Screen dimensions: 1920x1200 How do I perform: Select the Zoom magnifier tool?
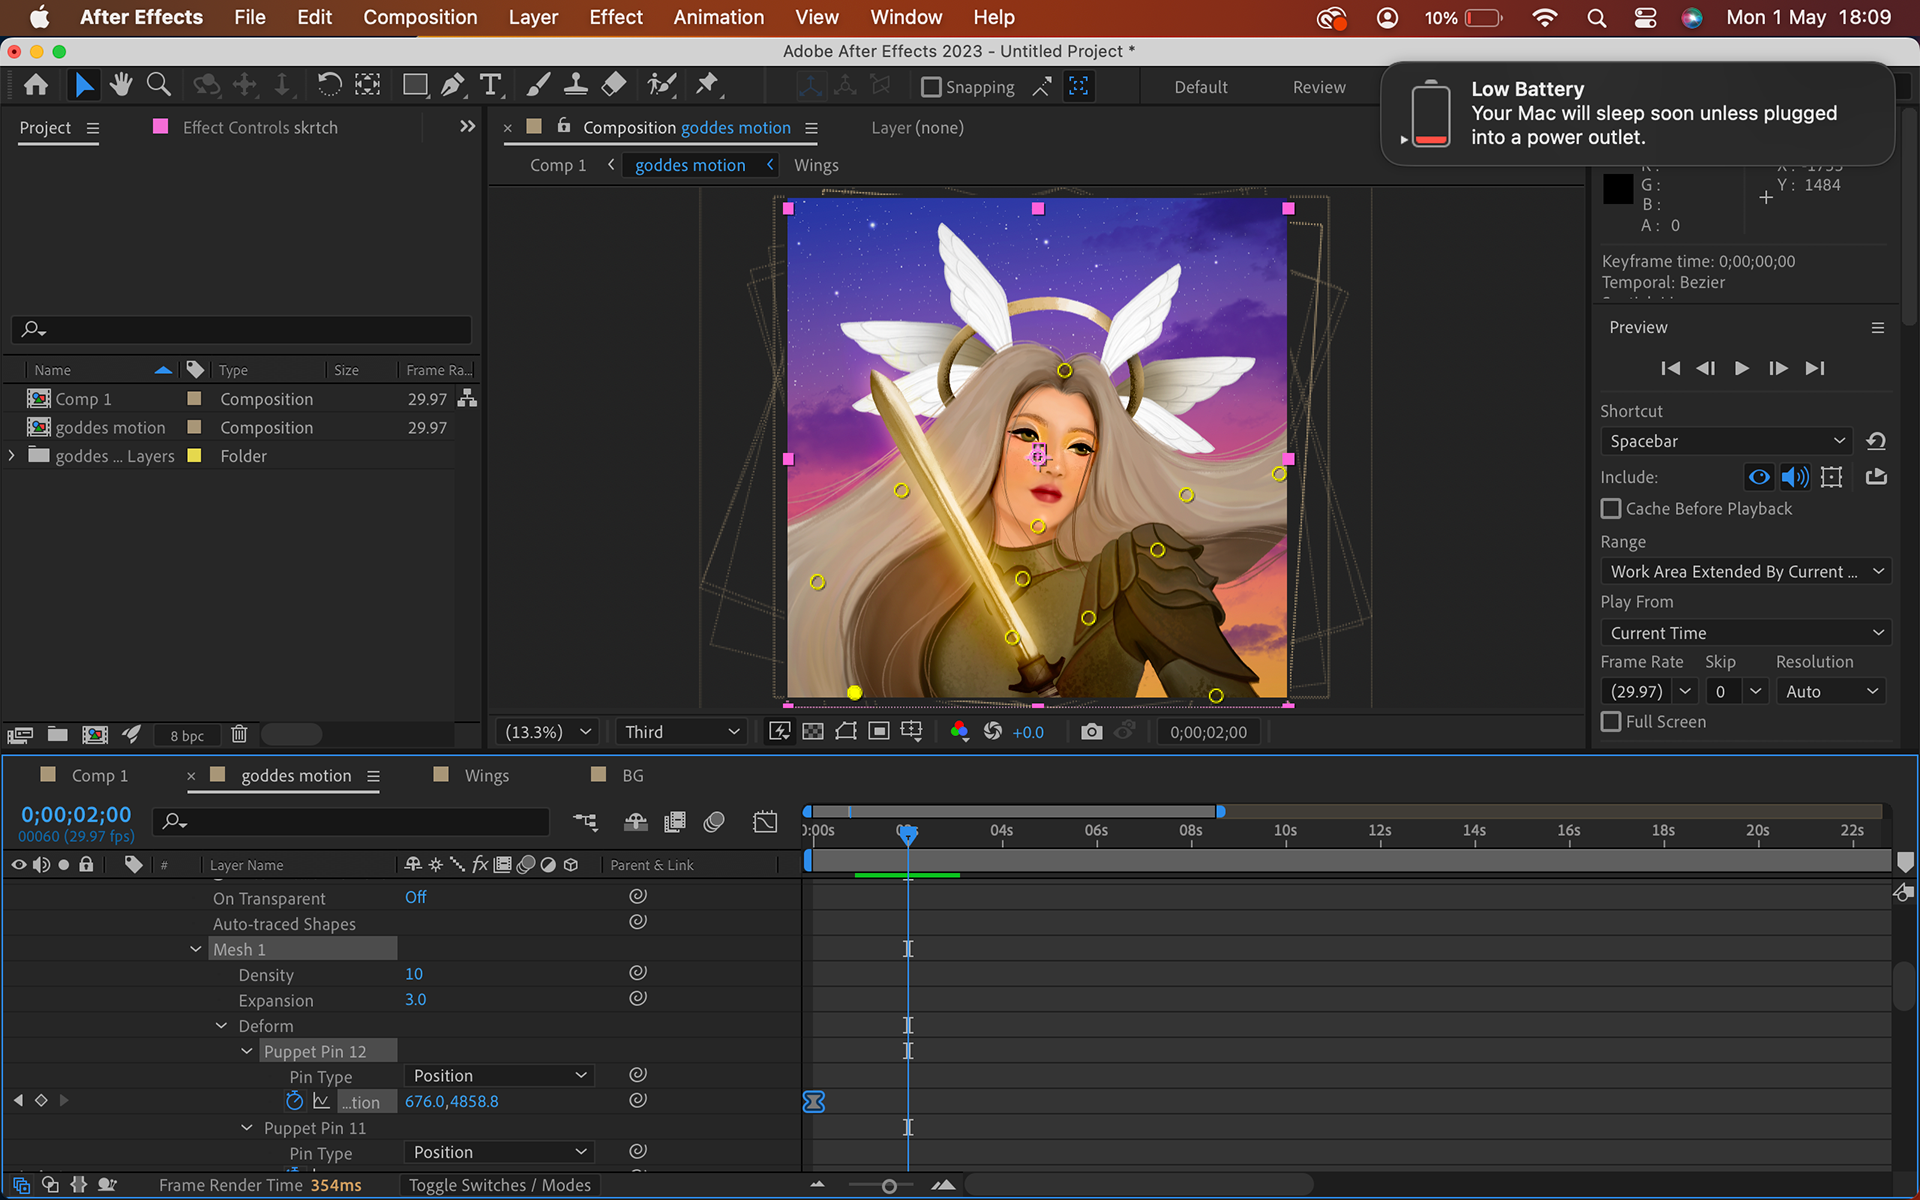[x=158, y=86]
